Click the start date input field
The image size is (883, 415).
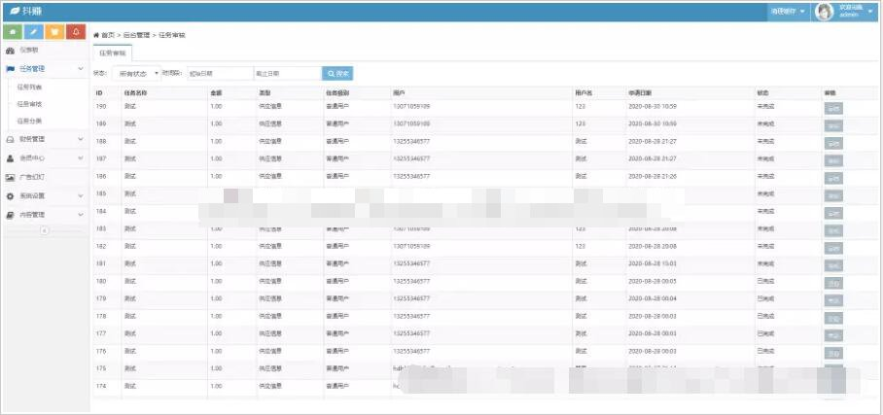219,73
